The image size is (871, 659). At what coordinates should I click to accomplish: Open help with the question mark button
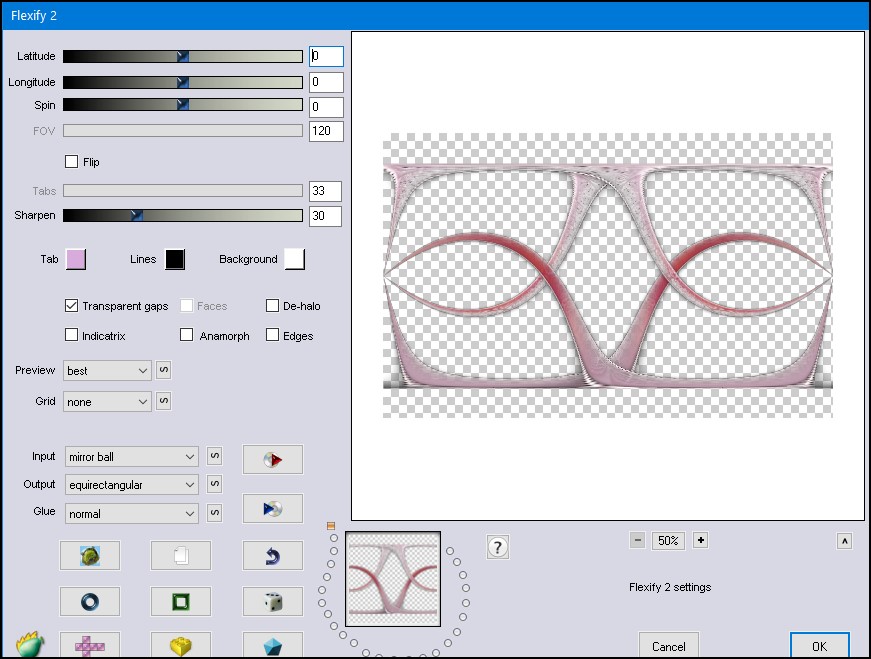click(498, 547)
